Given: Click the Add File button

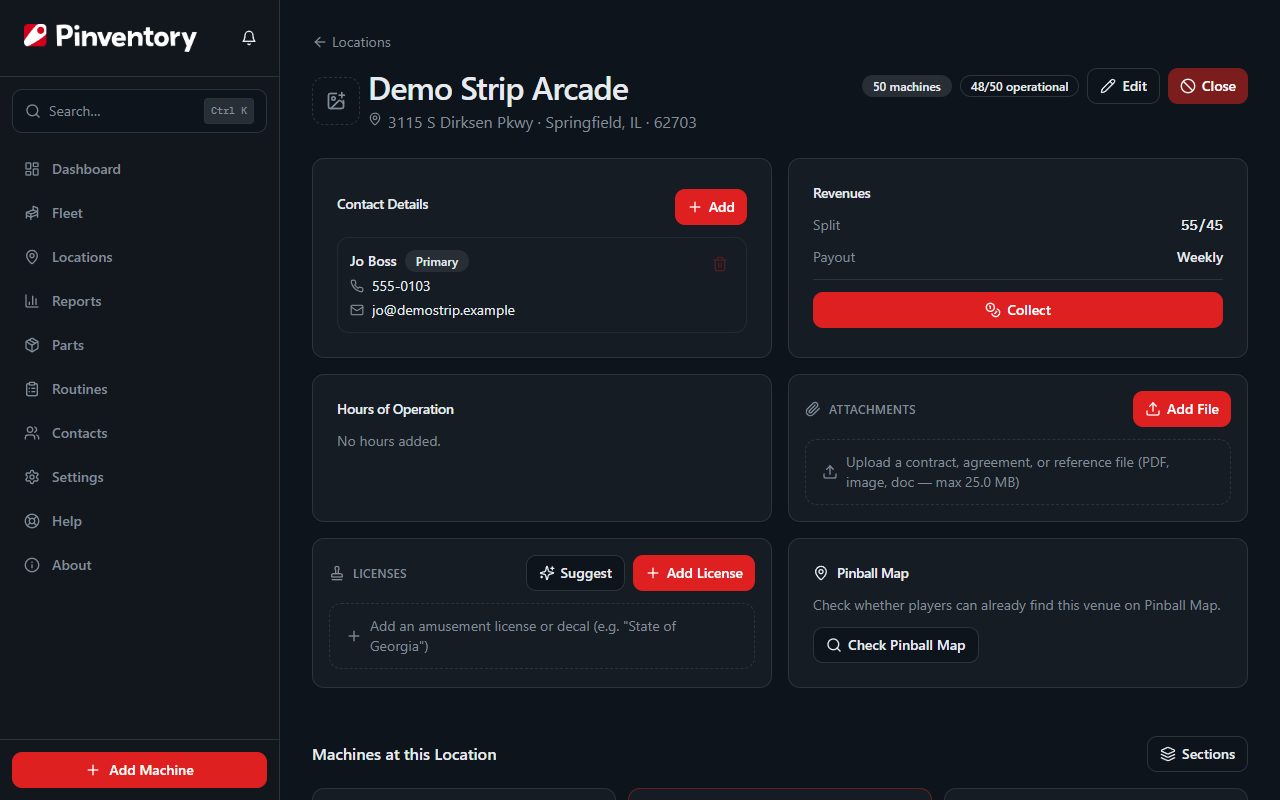Looking at the screenshot, I should click(1182, 409).
